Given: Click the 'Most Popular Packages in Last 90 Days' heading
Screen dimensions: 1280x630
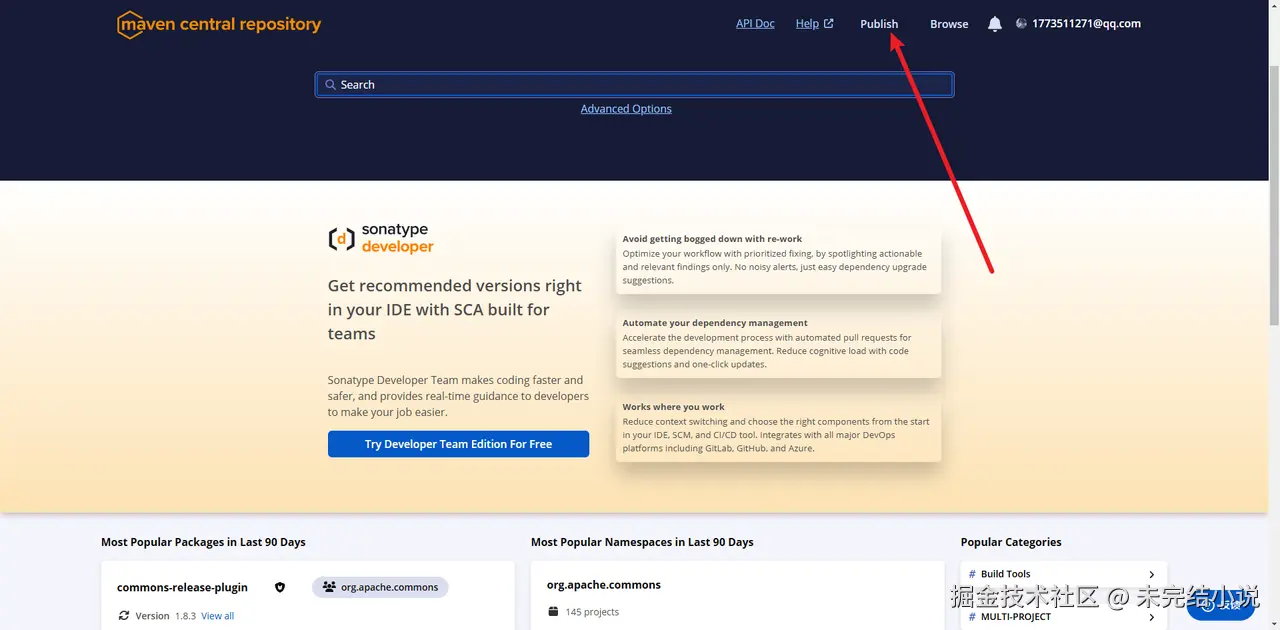Looking at the screenshot, I should coord(203,542).
